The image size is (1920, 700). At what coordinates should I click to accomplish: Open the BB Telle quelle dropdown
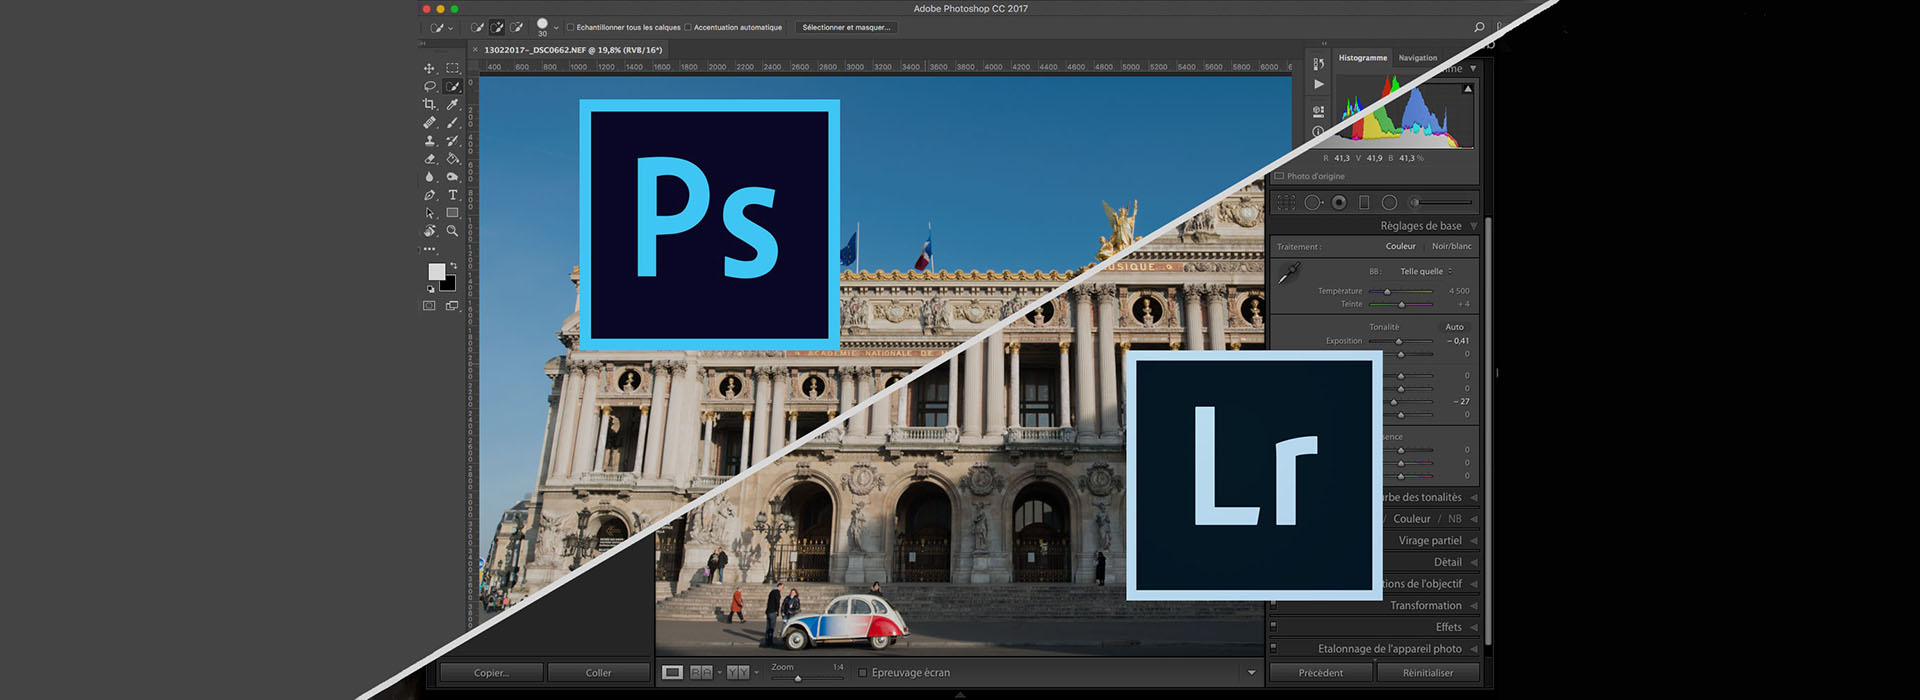[1426, 271]
